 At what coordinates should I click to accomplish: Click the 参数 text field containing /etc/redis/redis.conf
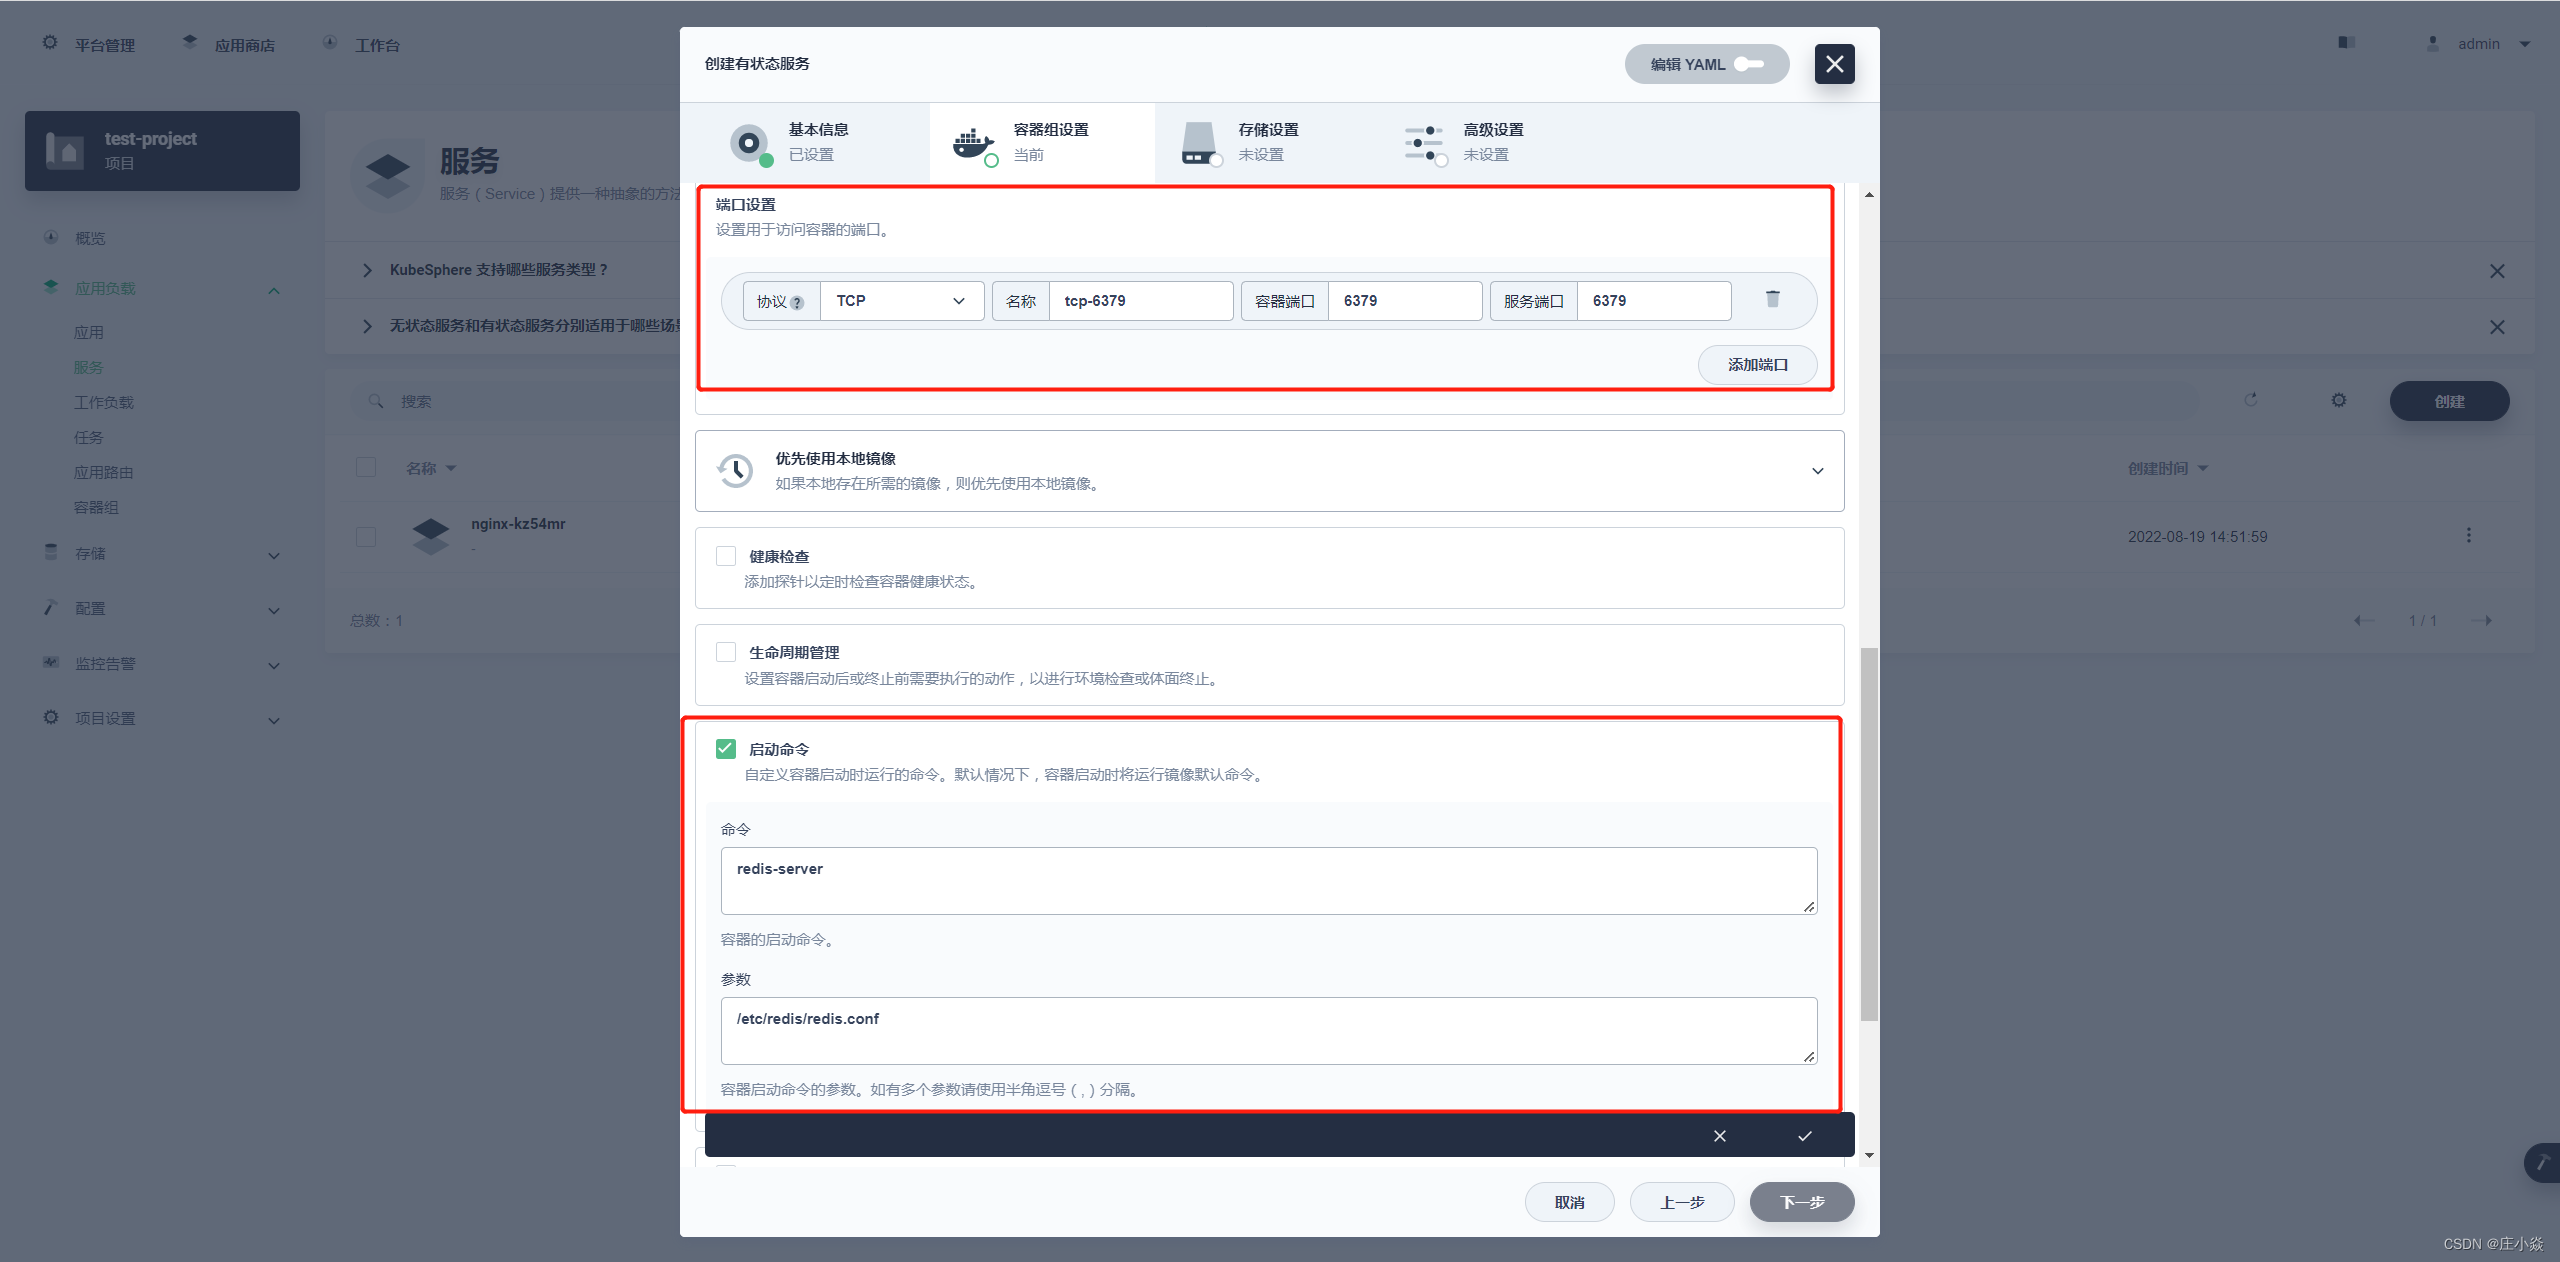coord(1267,1030)
